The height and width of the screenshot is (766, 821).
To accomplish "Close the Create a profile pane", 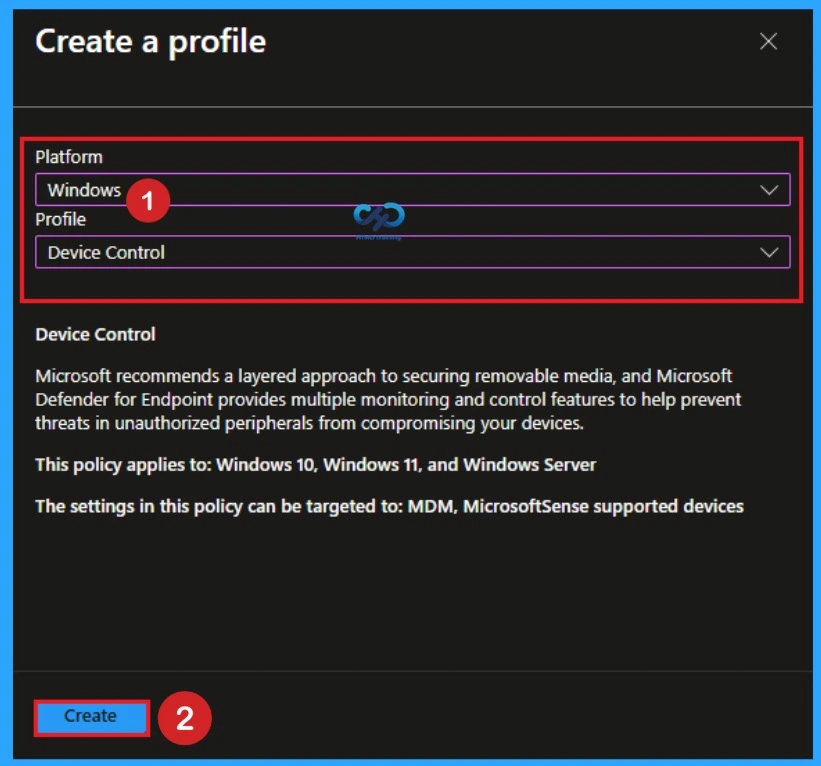I will click(768, 41).
